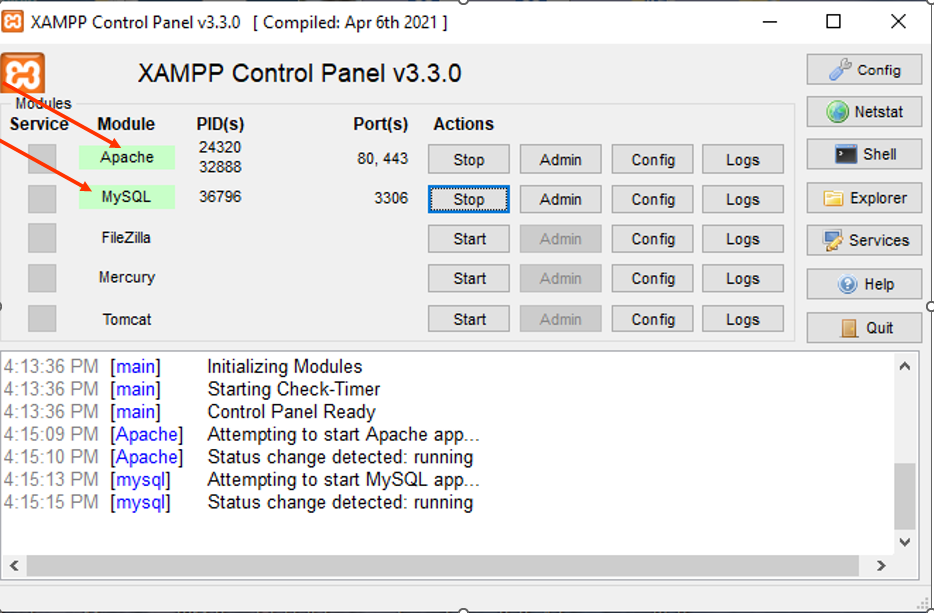Open Mercury Config menu
The width and height of the screenshot is (934, 613).
(653, 278)
